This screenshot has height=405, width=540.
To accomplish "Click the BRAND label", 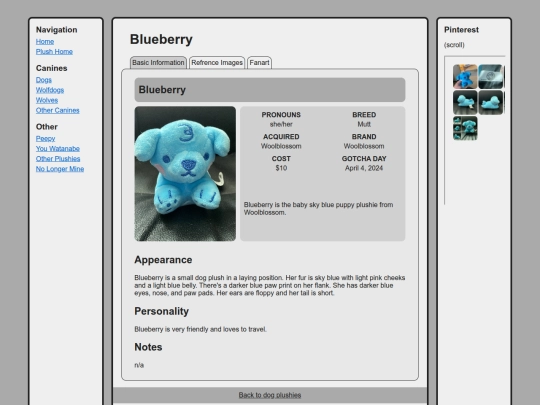I will (x=364, y=137).
